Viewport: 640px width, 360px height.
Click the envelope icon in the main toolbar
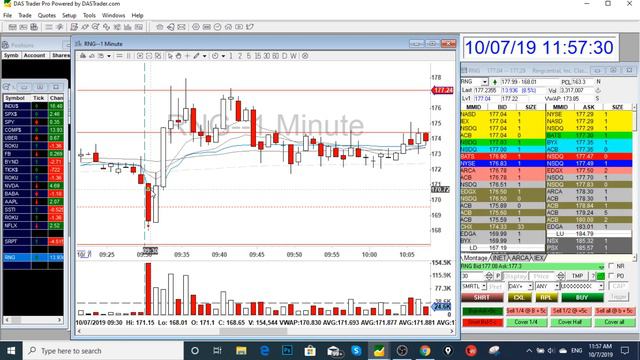(181, 27)
